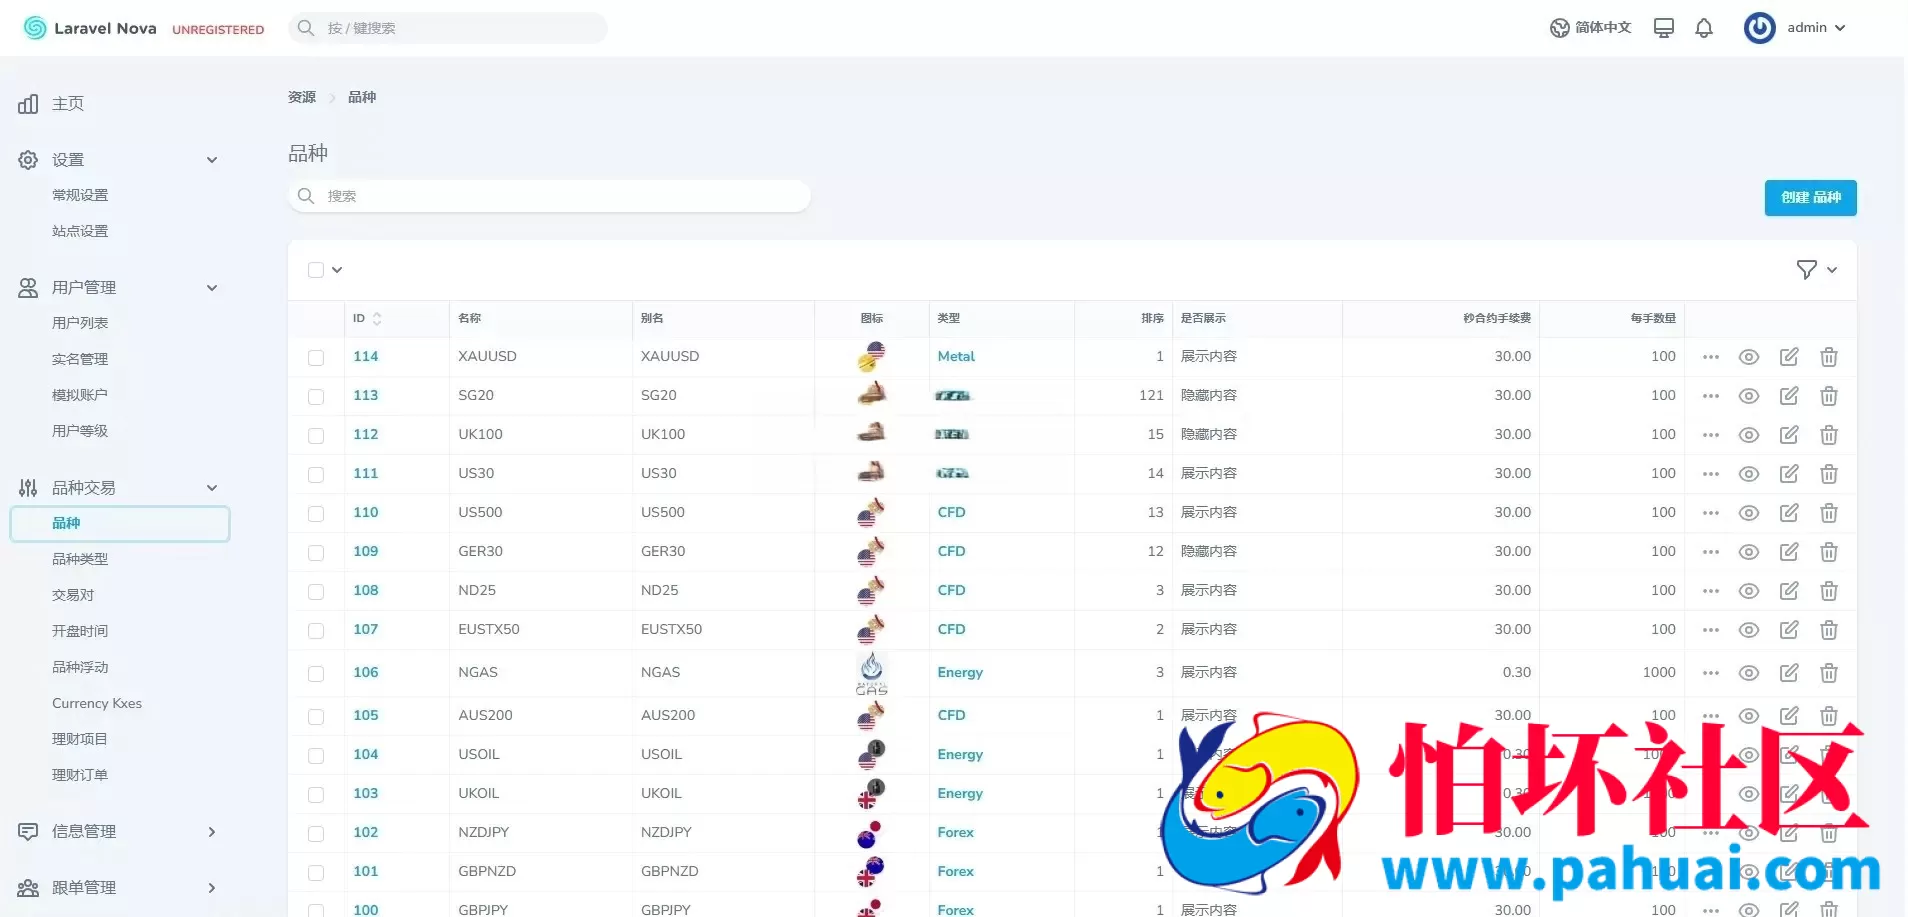1908x917 pixels.
Task: View details eye icon for XAUUSD row
Action: coord(1749,357)
